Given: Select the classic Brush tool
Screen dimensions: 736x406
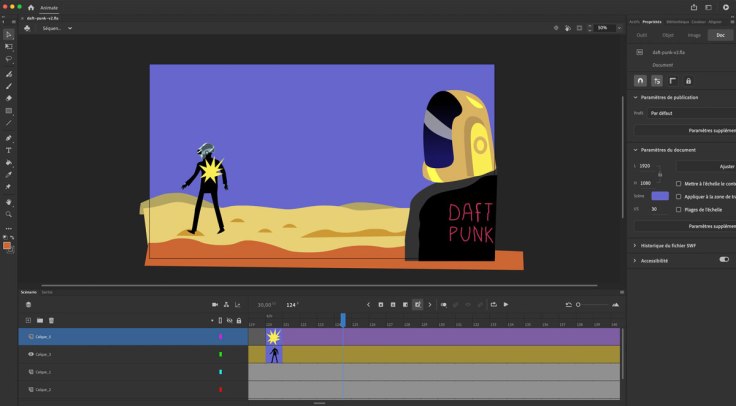Looking at the screenshot, I should 8,86.
